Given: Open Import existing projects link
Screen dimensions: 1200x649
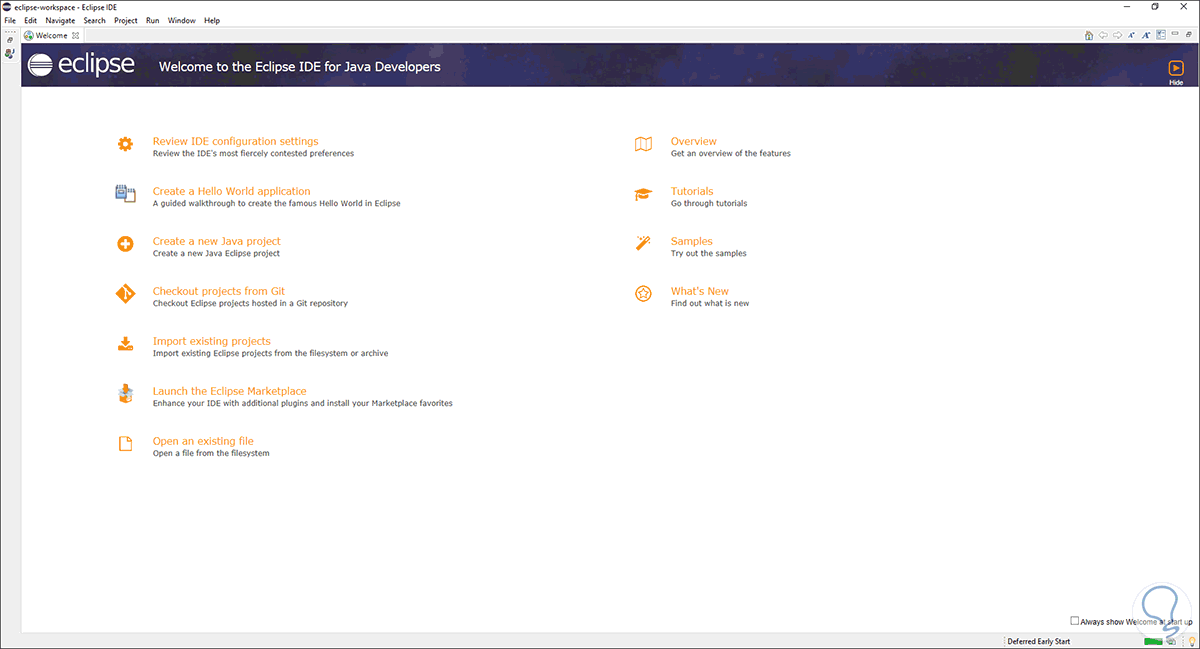Looking at the screenshot, I should (211, 341).
